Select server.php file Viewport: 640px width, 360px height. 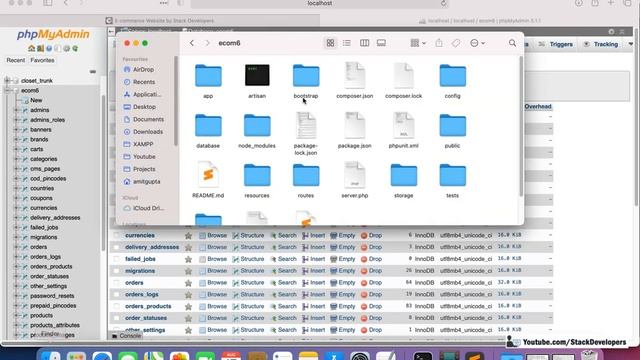[x=355, y=175]
